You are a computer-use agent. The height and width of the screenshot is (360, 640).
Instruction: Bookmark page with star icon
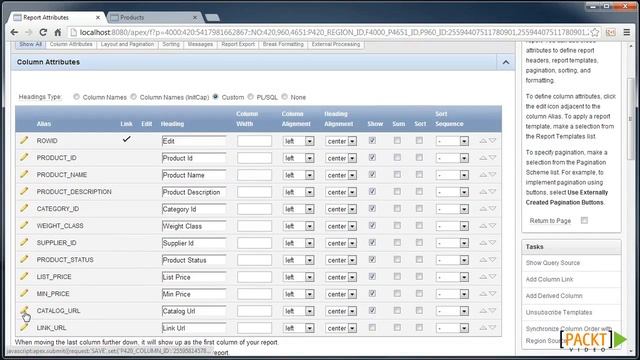(x=595, y=32)
